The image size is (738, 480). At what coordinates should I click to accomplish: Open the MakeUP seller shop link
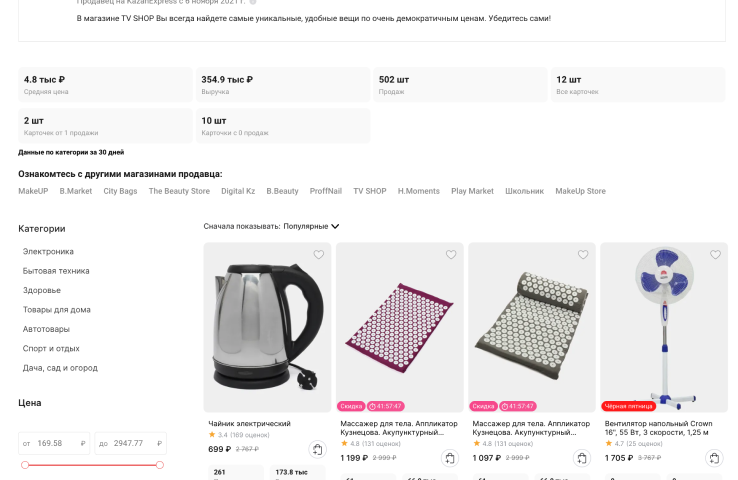33,191
